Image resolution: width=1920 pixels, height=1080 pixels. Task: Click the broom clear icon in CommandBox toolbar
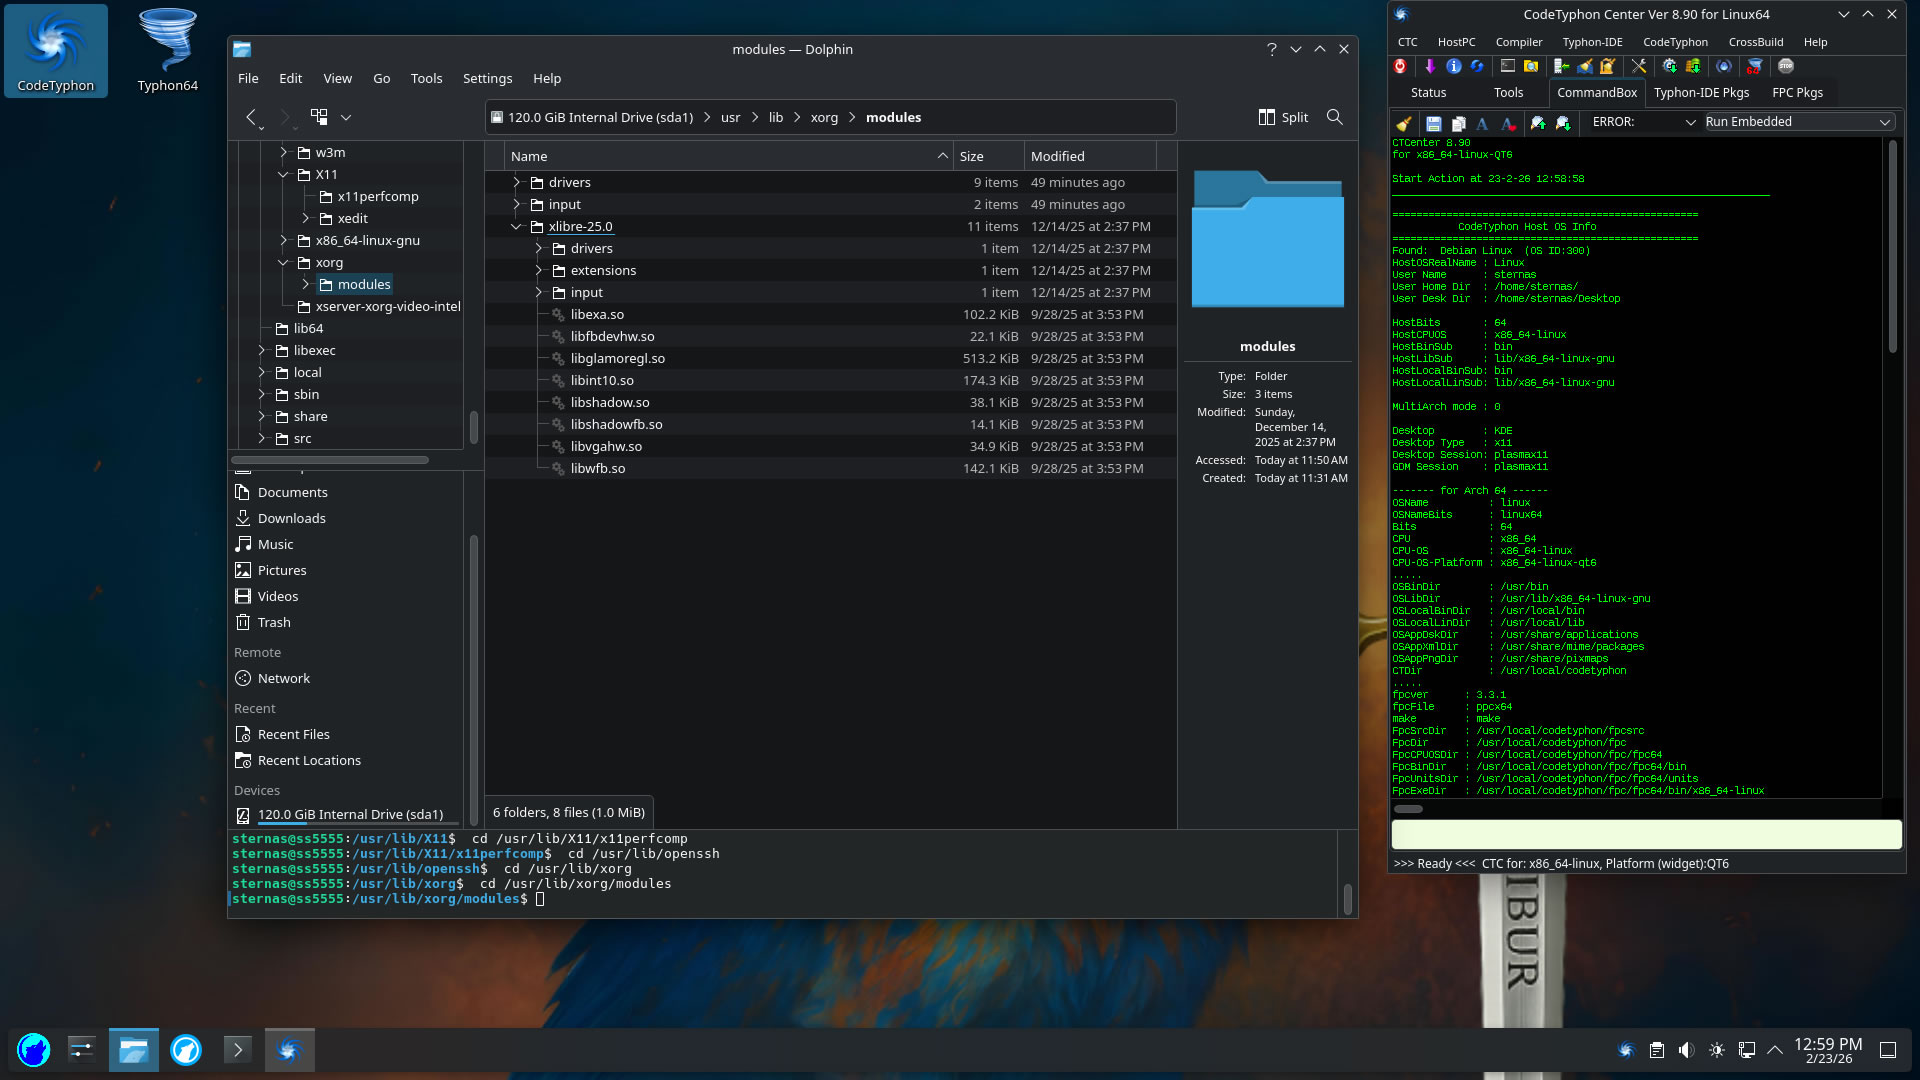tap(1404, 123)
